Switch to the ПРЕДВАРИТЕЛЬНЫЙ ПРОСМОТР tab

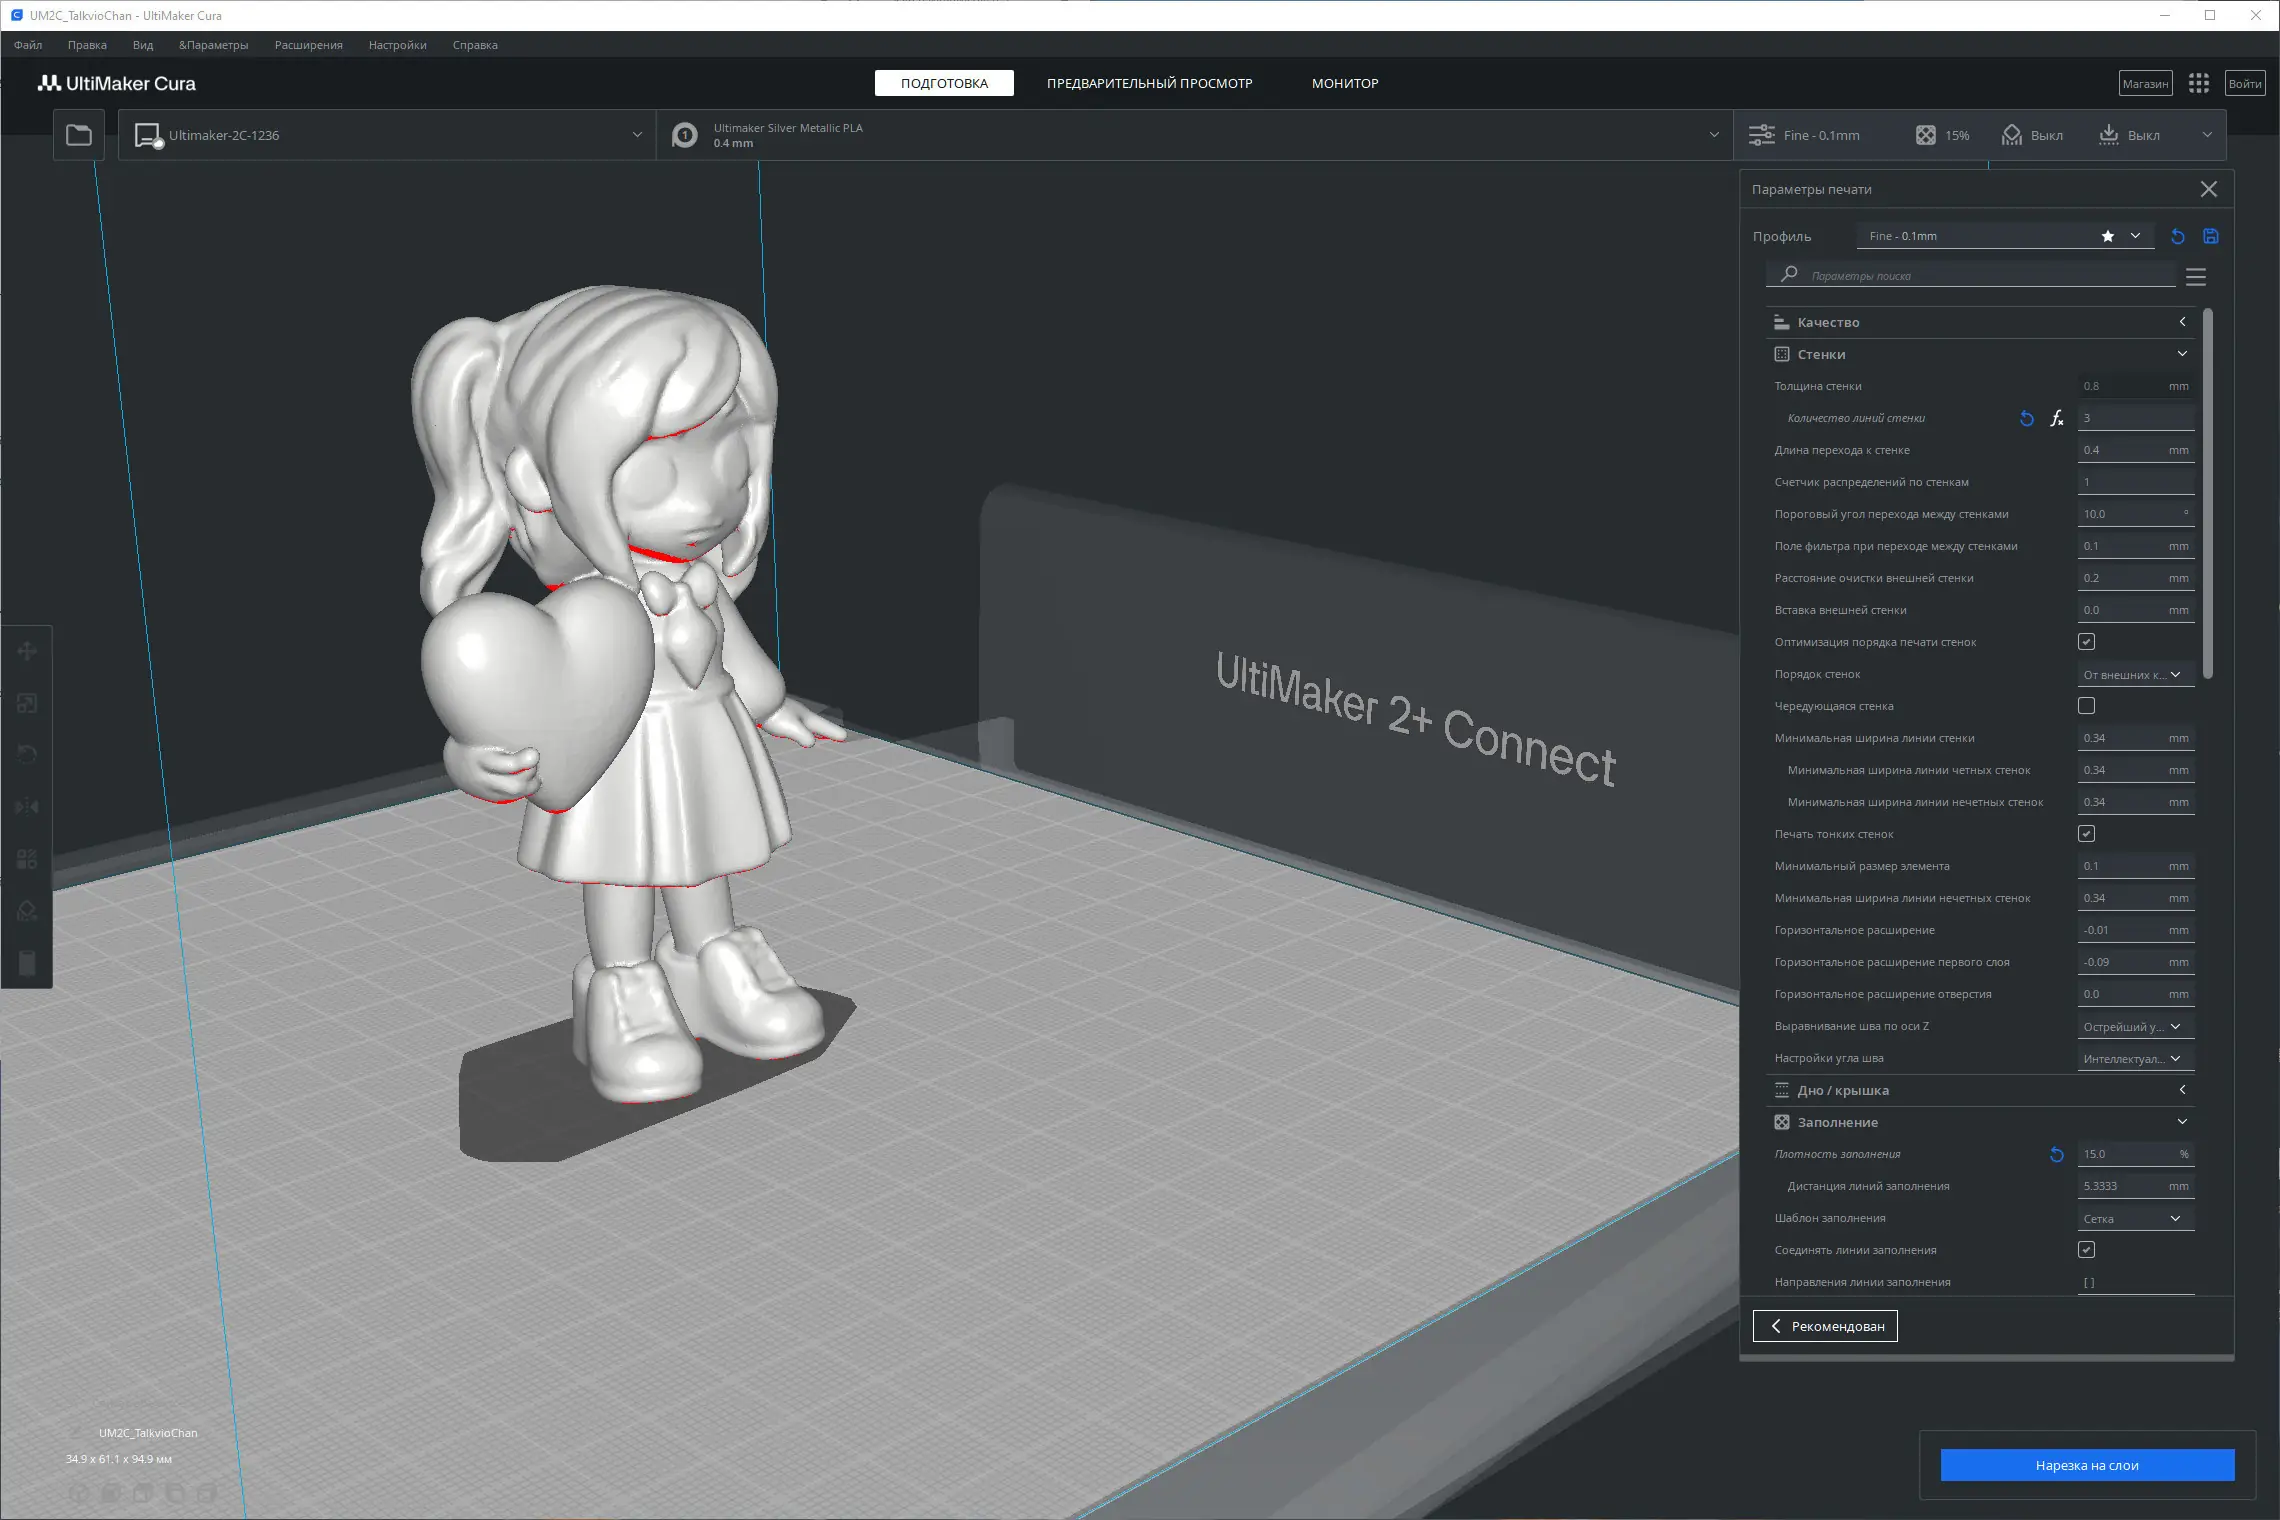tap(1149, 84)
